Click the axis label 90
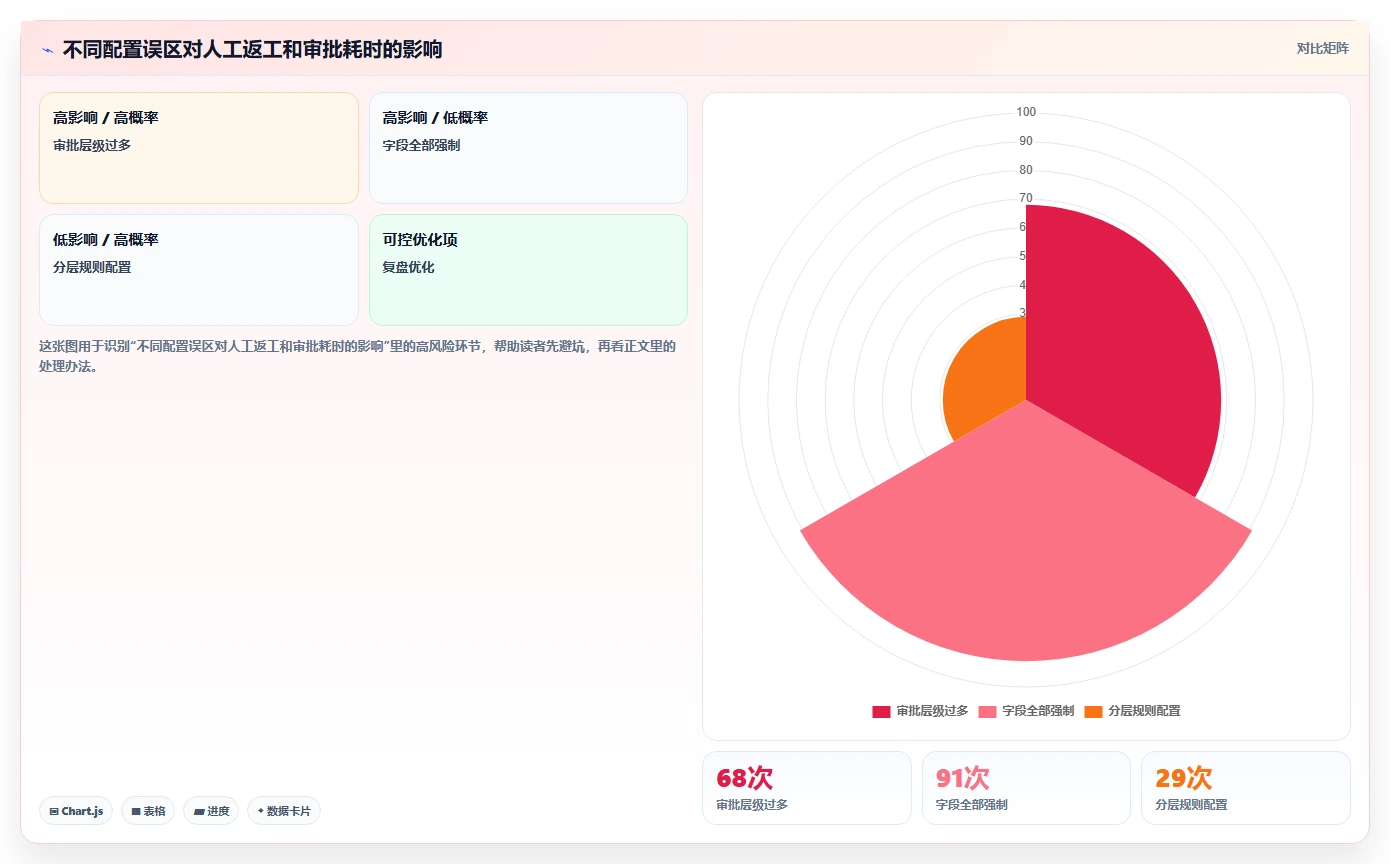The width and height of the screenshot is (1390, 864). (x=1026, y=141)
